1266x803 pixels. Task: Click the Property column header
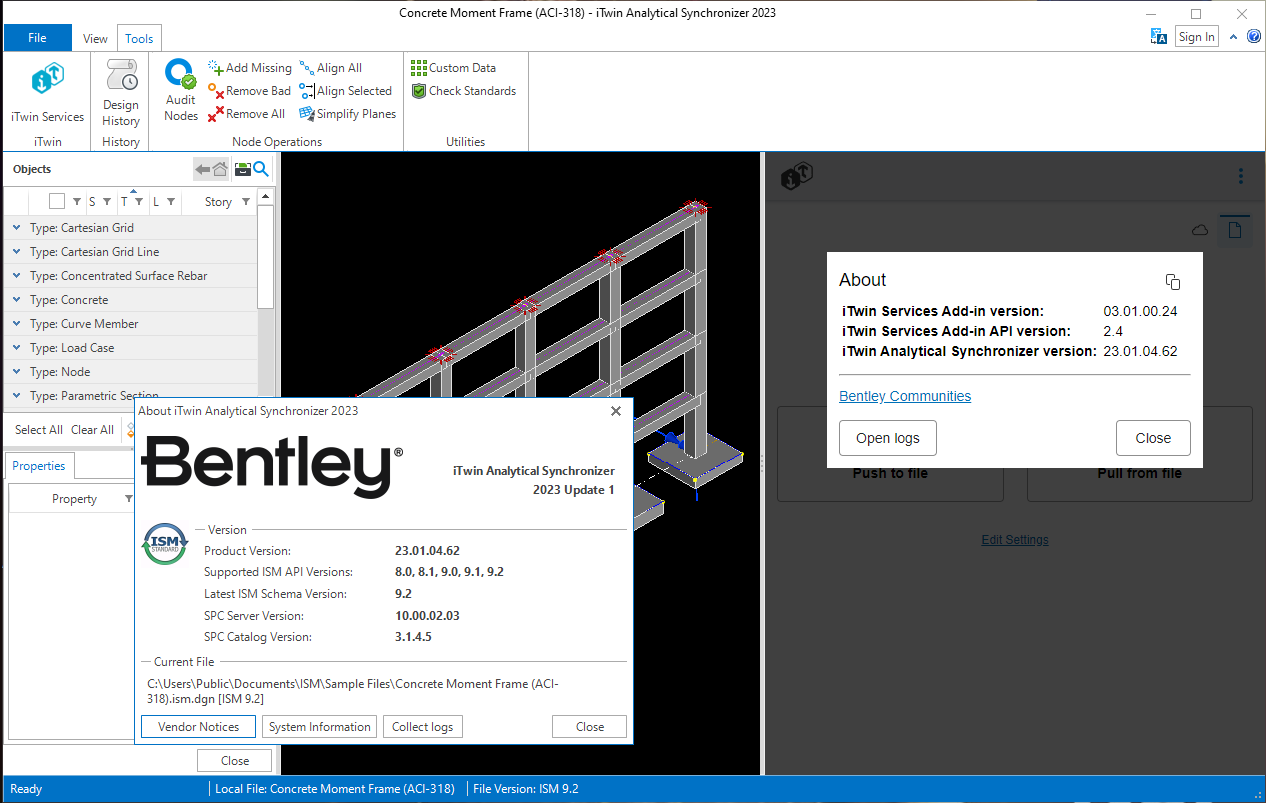pyautogui.click(x=74, y=499)
